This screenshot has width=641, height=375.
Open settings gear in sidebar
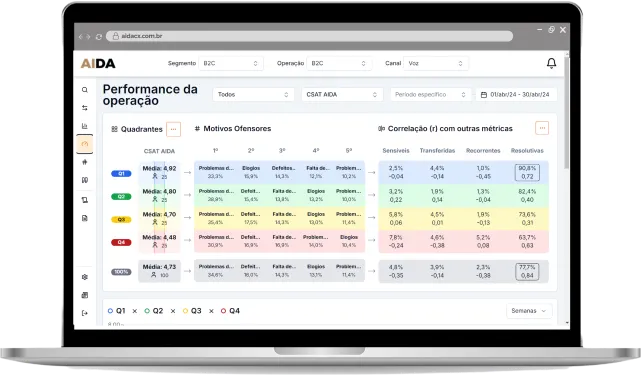click(85, 277)
